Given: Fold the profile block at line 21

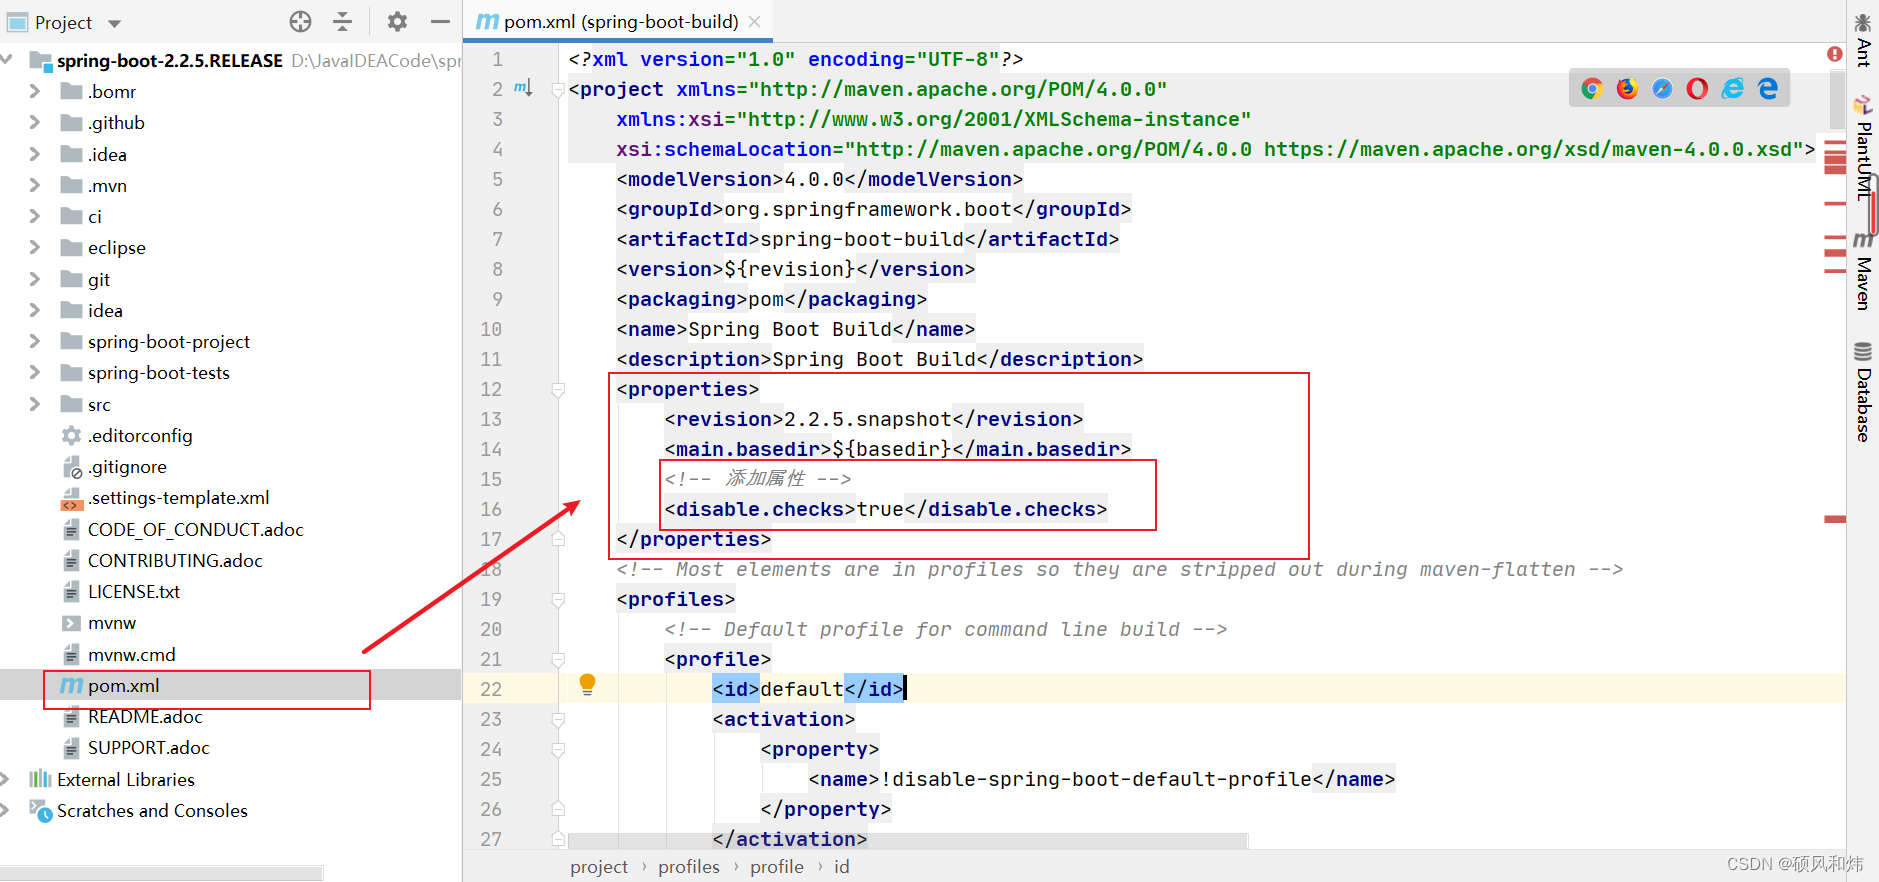Looking at the screenshot, I should point(558,659).
